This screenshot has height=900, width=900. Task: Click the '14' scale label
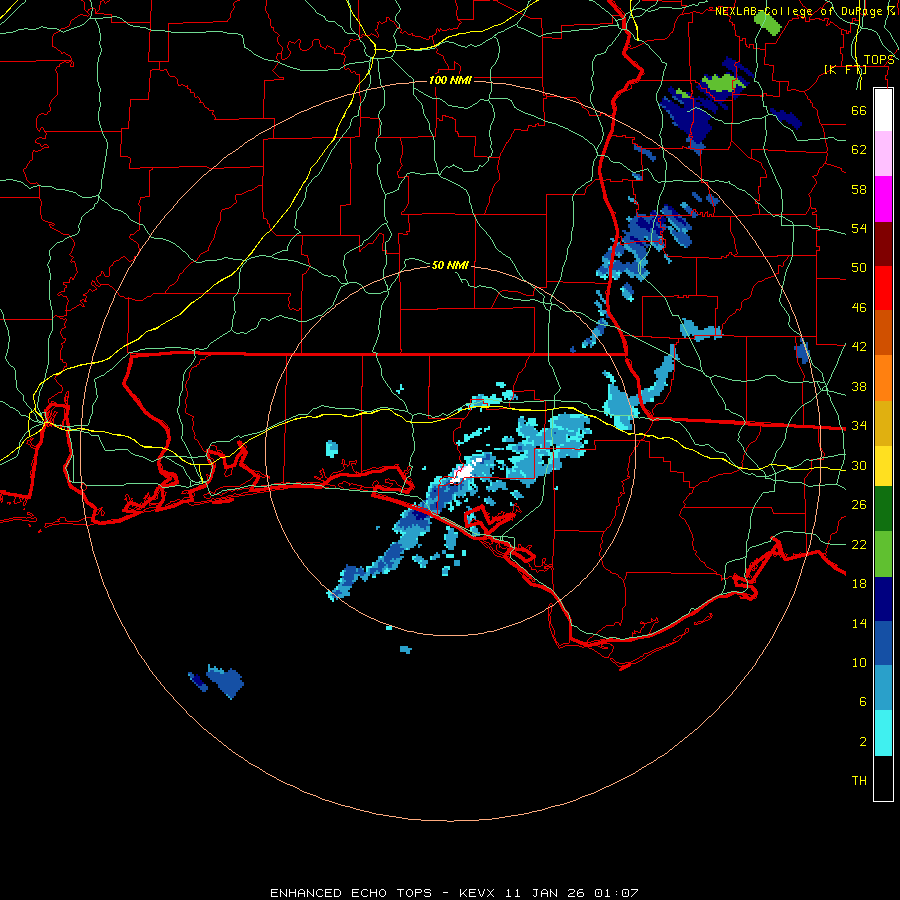coord(859,623)
